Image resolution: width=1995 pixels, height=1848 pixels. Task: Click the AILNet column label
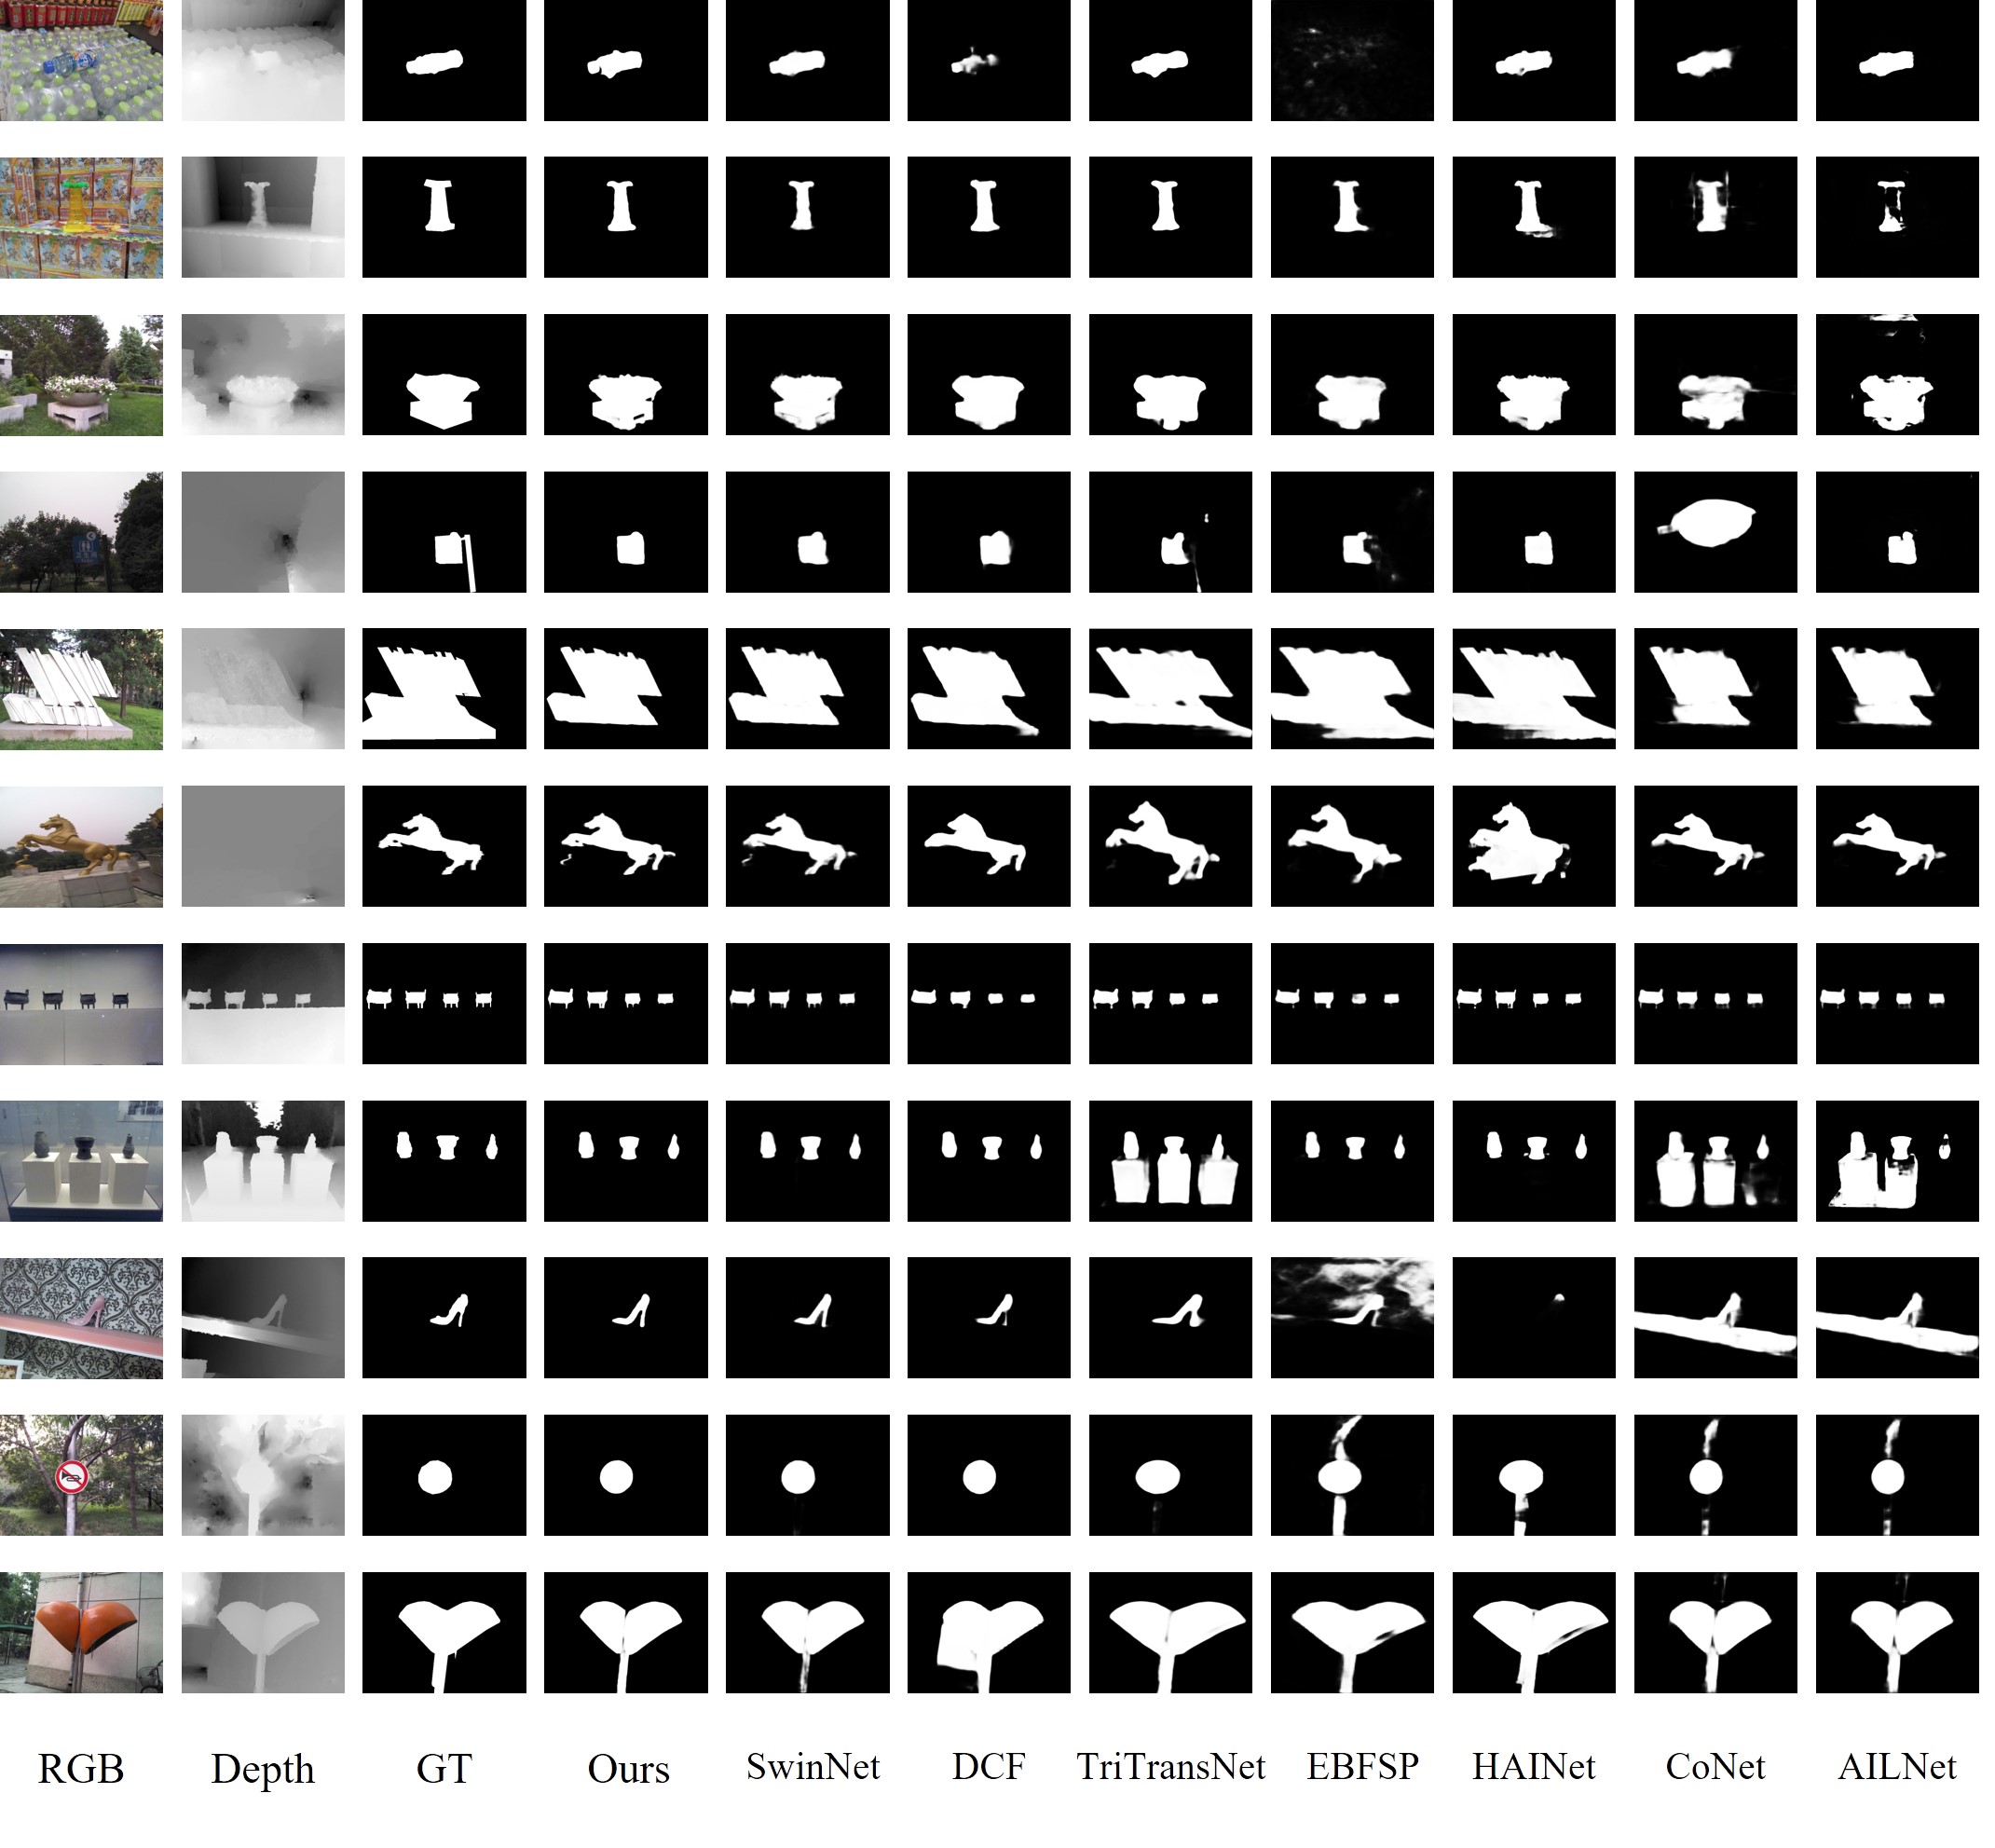tap(1896, 1767)
